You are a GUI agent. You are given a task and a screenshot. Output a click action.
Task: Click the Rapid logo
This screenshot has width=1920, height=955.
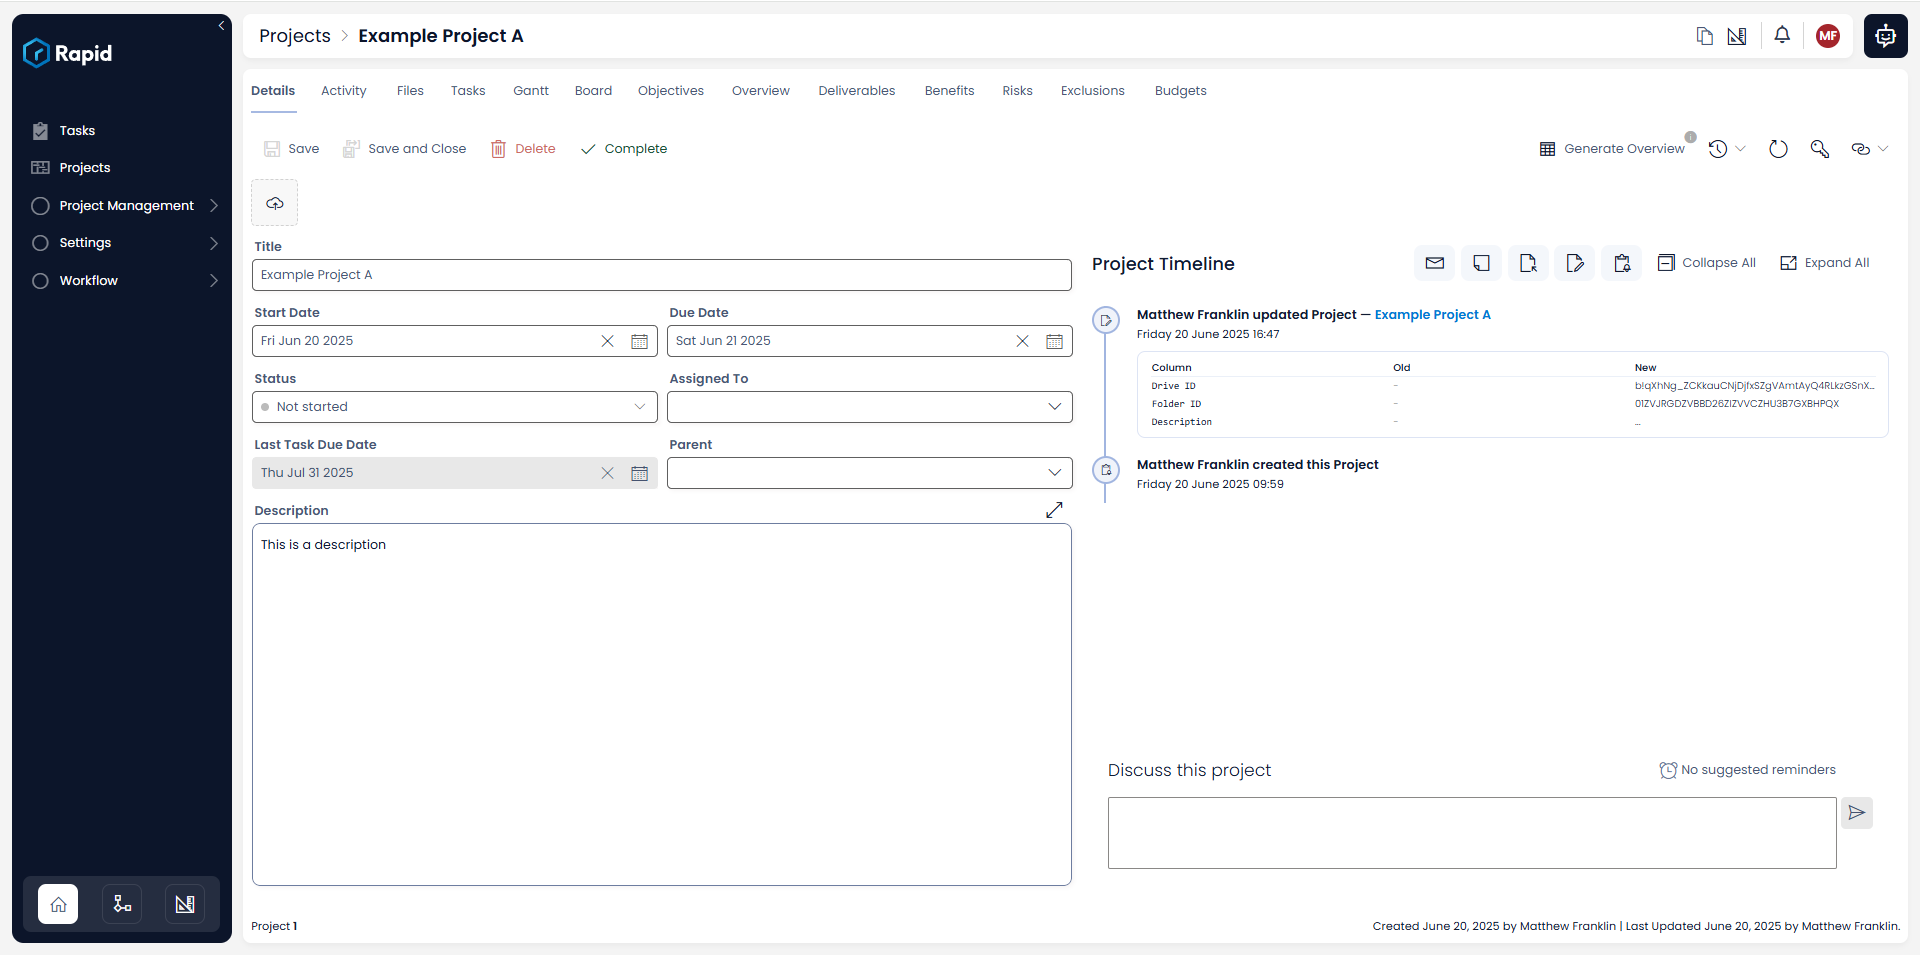tap(68, 53)
